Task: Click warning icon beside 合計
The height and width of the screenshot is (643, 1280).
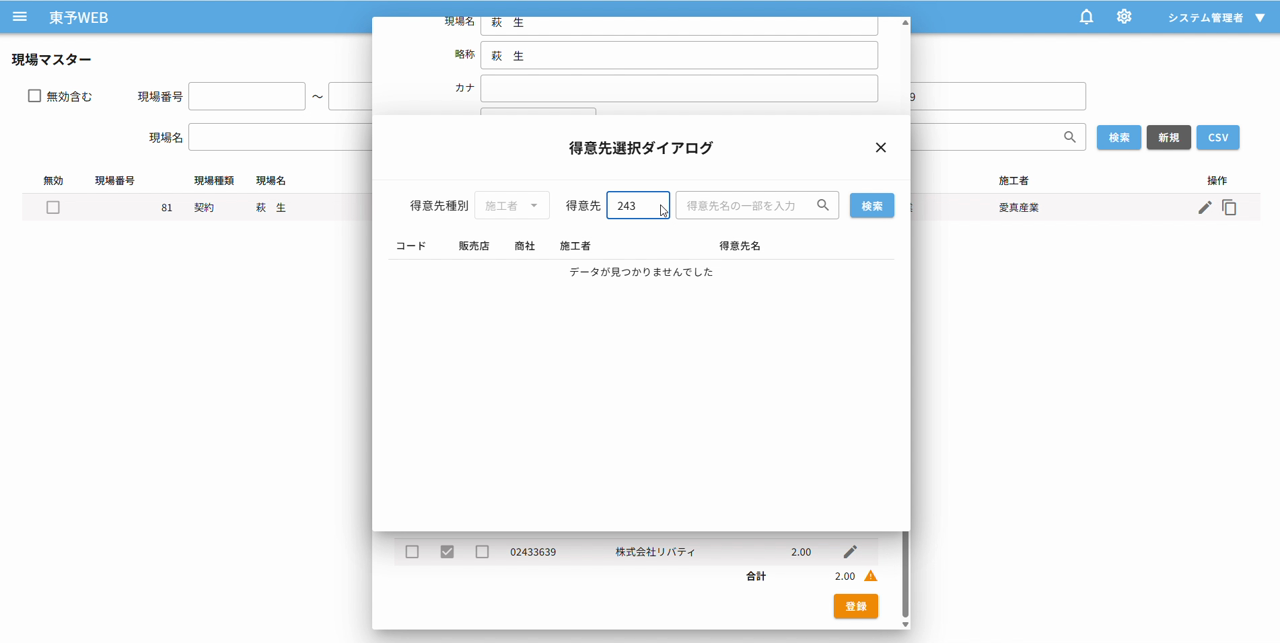Action: coord(870,576)
